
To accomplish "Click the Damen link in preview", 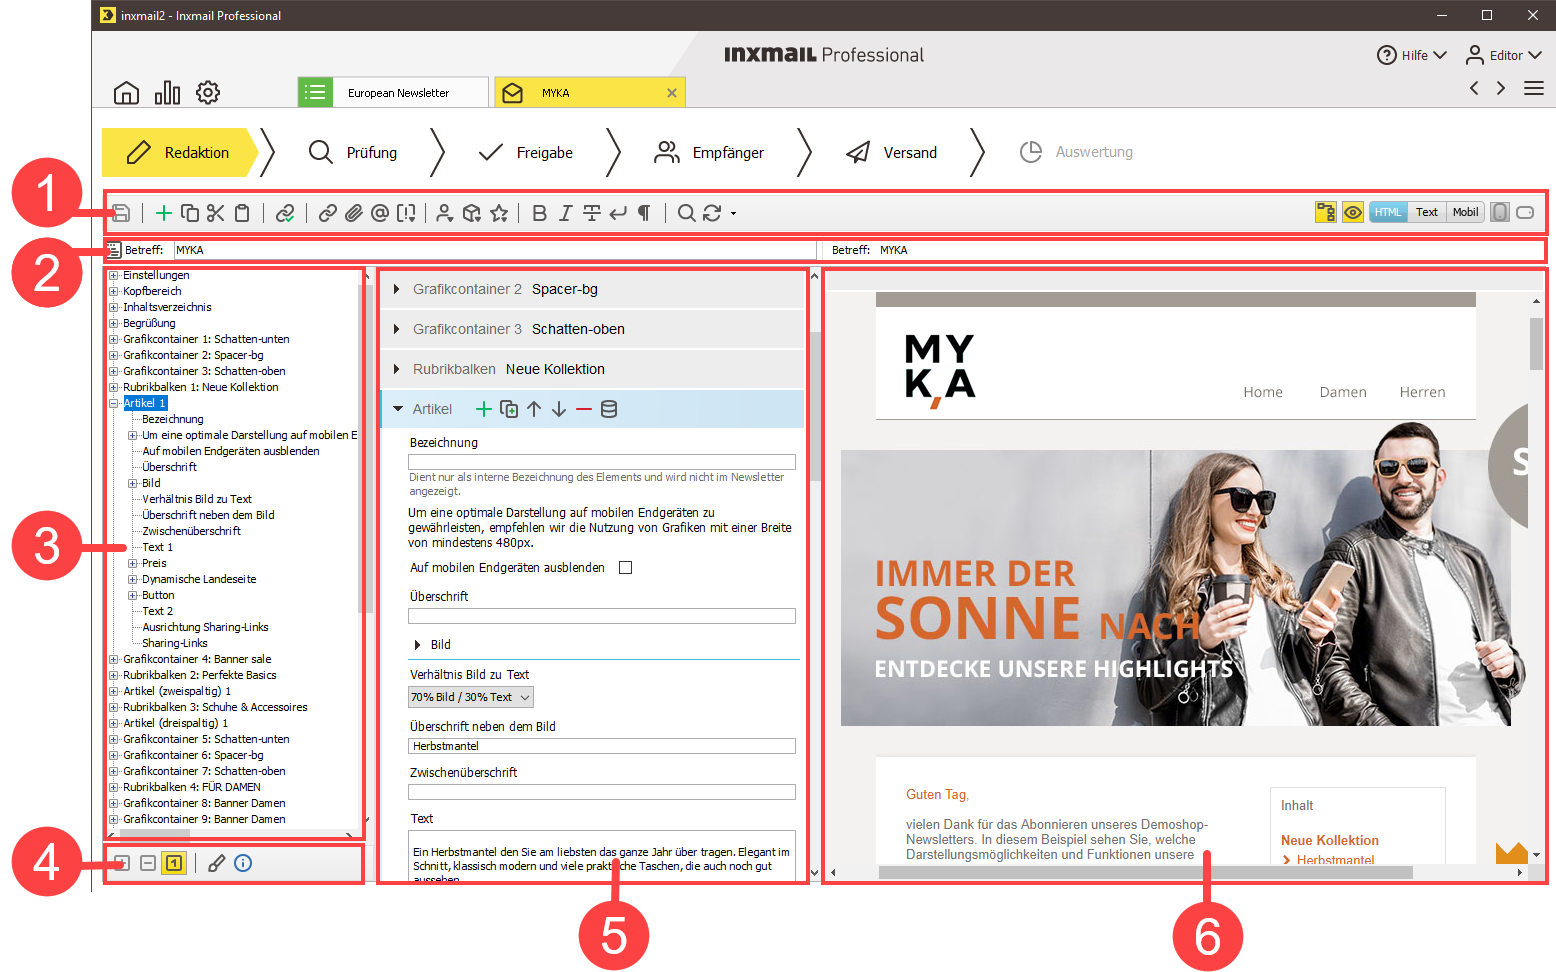I will (x=1343, y=392).
